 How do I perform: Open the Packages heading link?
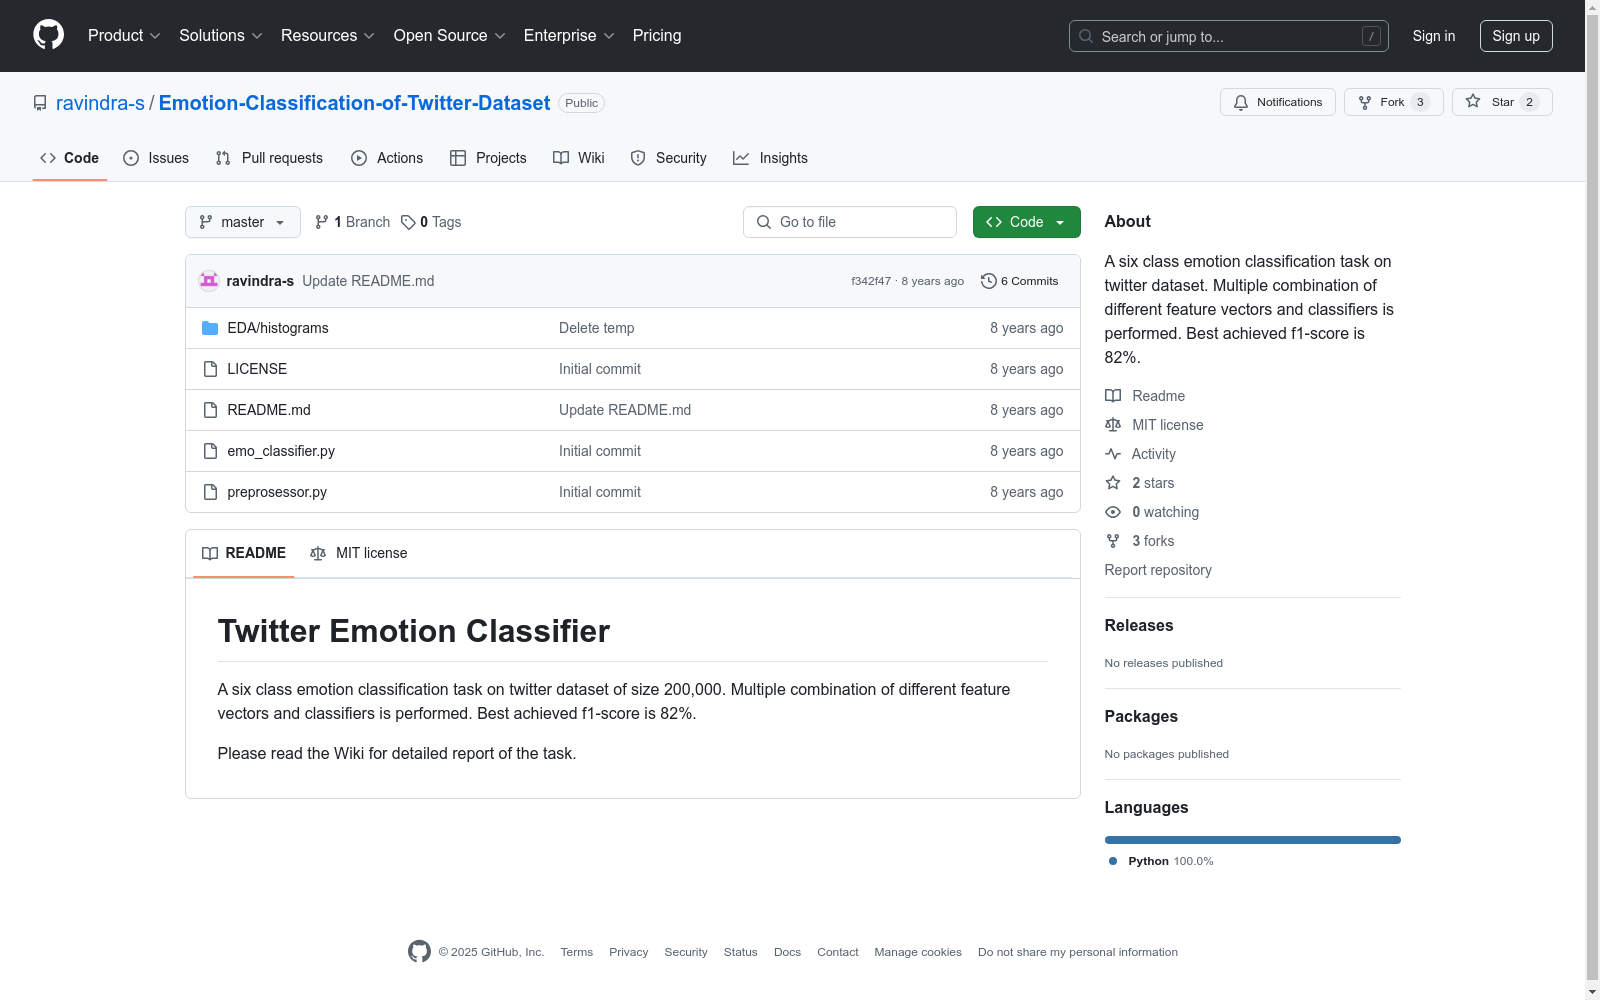click(x=1141, y=717)
